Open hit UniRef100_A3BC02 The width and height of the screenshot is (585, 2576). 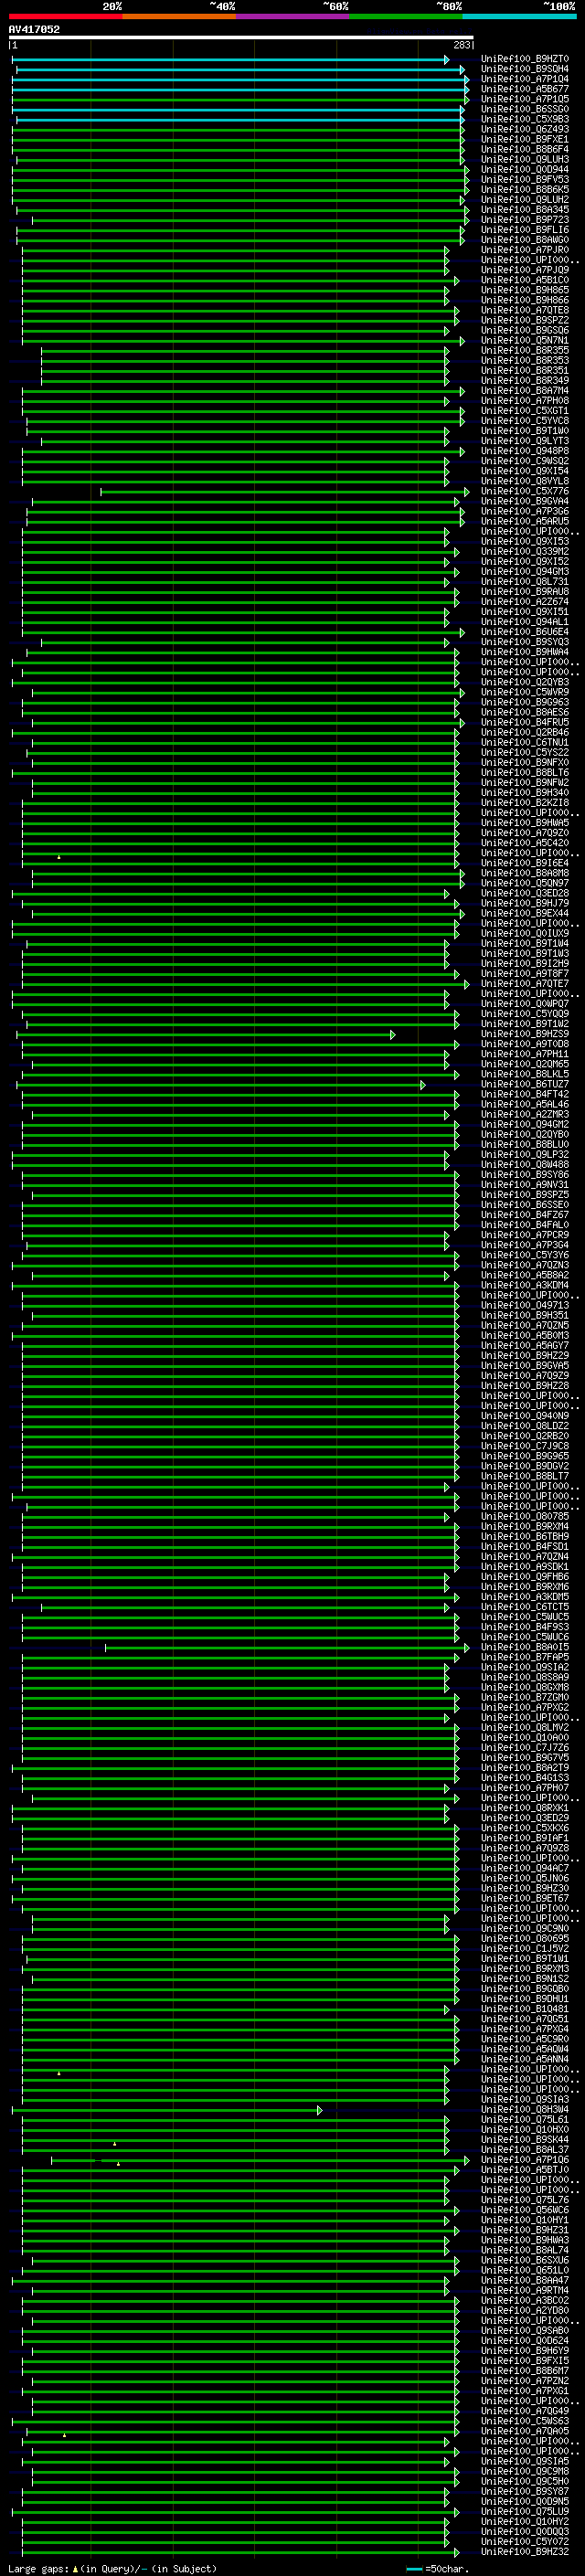click(524, 2300)
